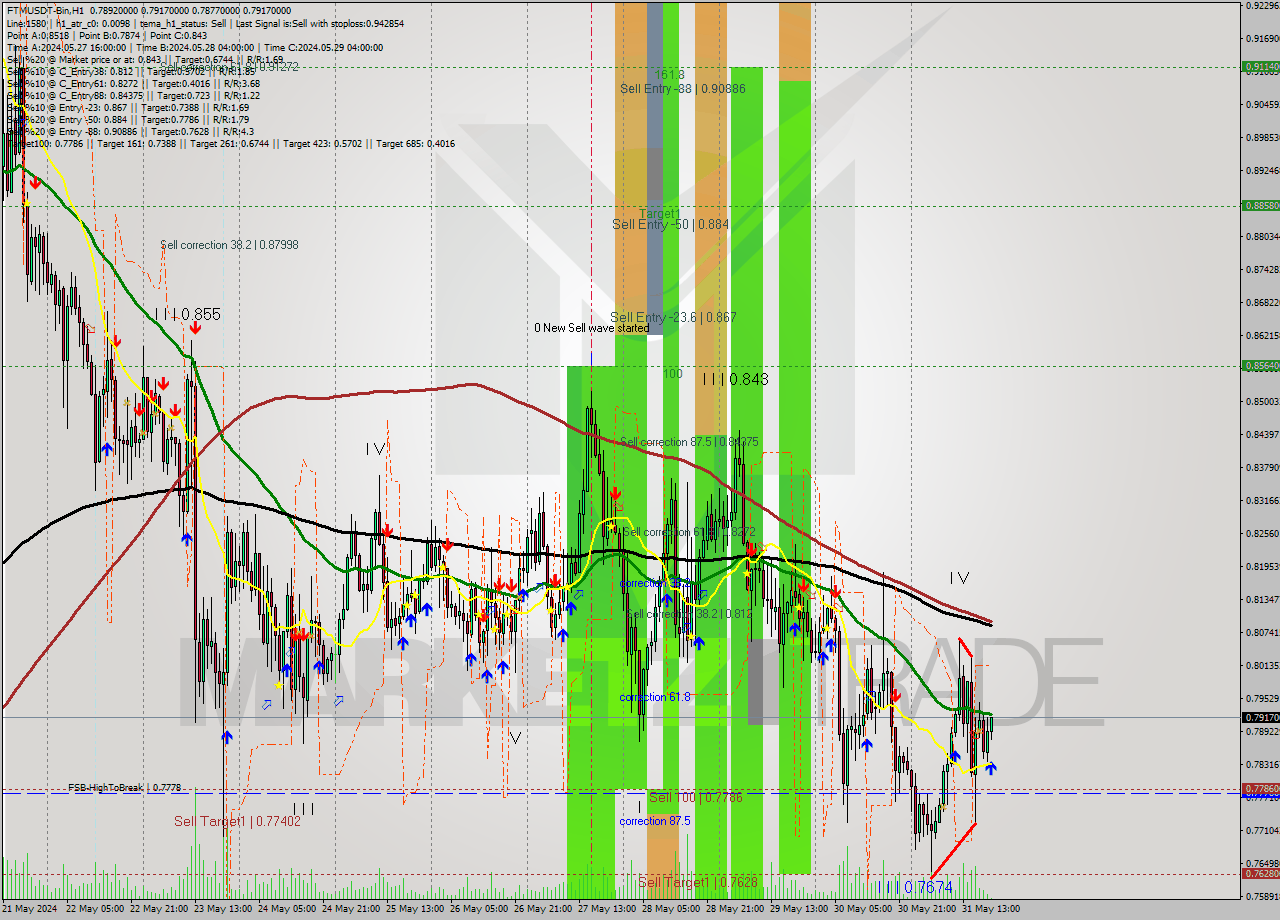Click the 'Sell 100 | 0.7786' label
Image resolution: width=1280 pixels, height=920 pixels.
(x=695, y=798)
